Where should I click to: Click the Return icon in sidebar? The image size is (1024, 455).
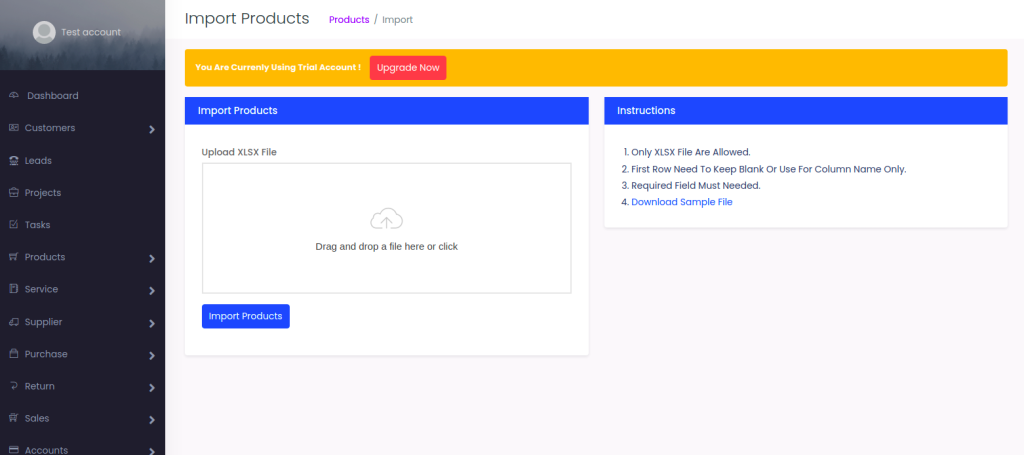pos(14,386)
